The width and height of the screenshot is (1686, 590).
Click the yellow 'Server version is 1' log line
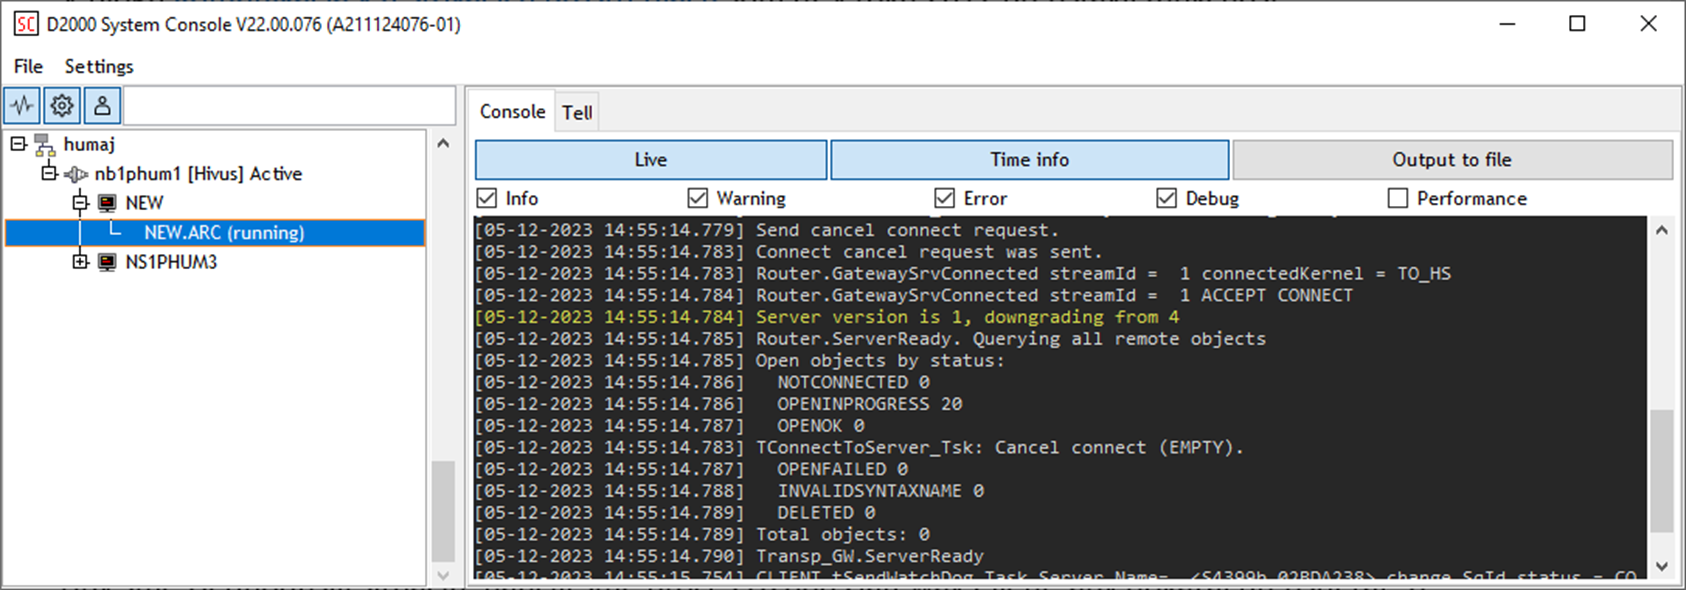827,317
